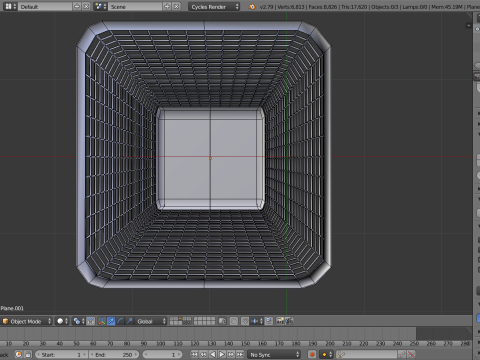This screenshot has width=480, height=360.
Task: Expand the region plus icon at viewport corner
Action: click(x=468, y=25)
